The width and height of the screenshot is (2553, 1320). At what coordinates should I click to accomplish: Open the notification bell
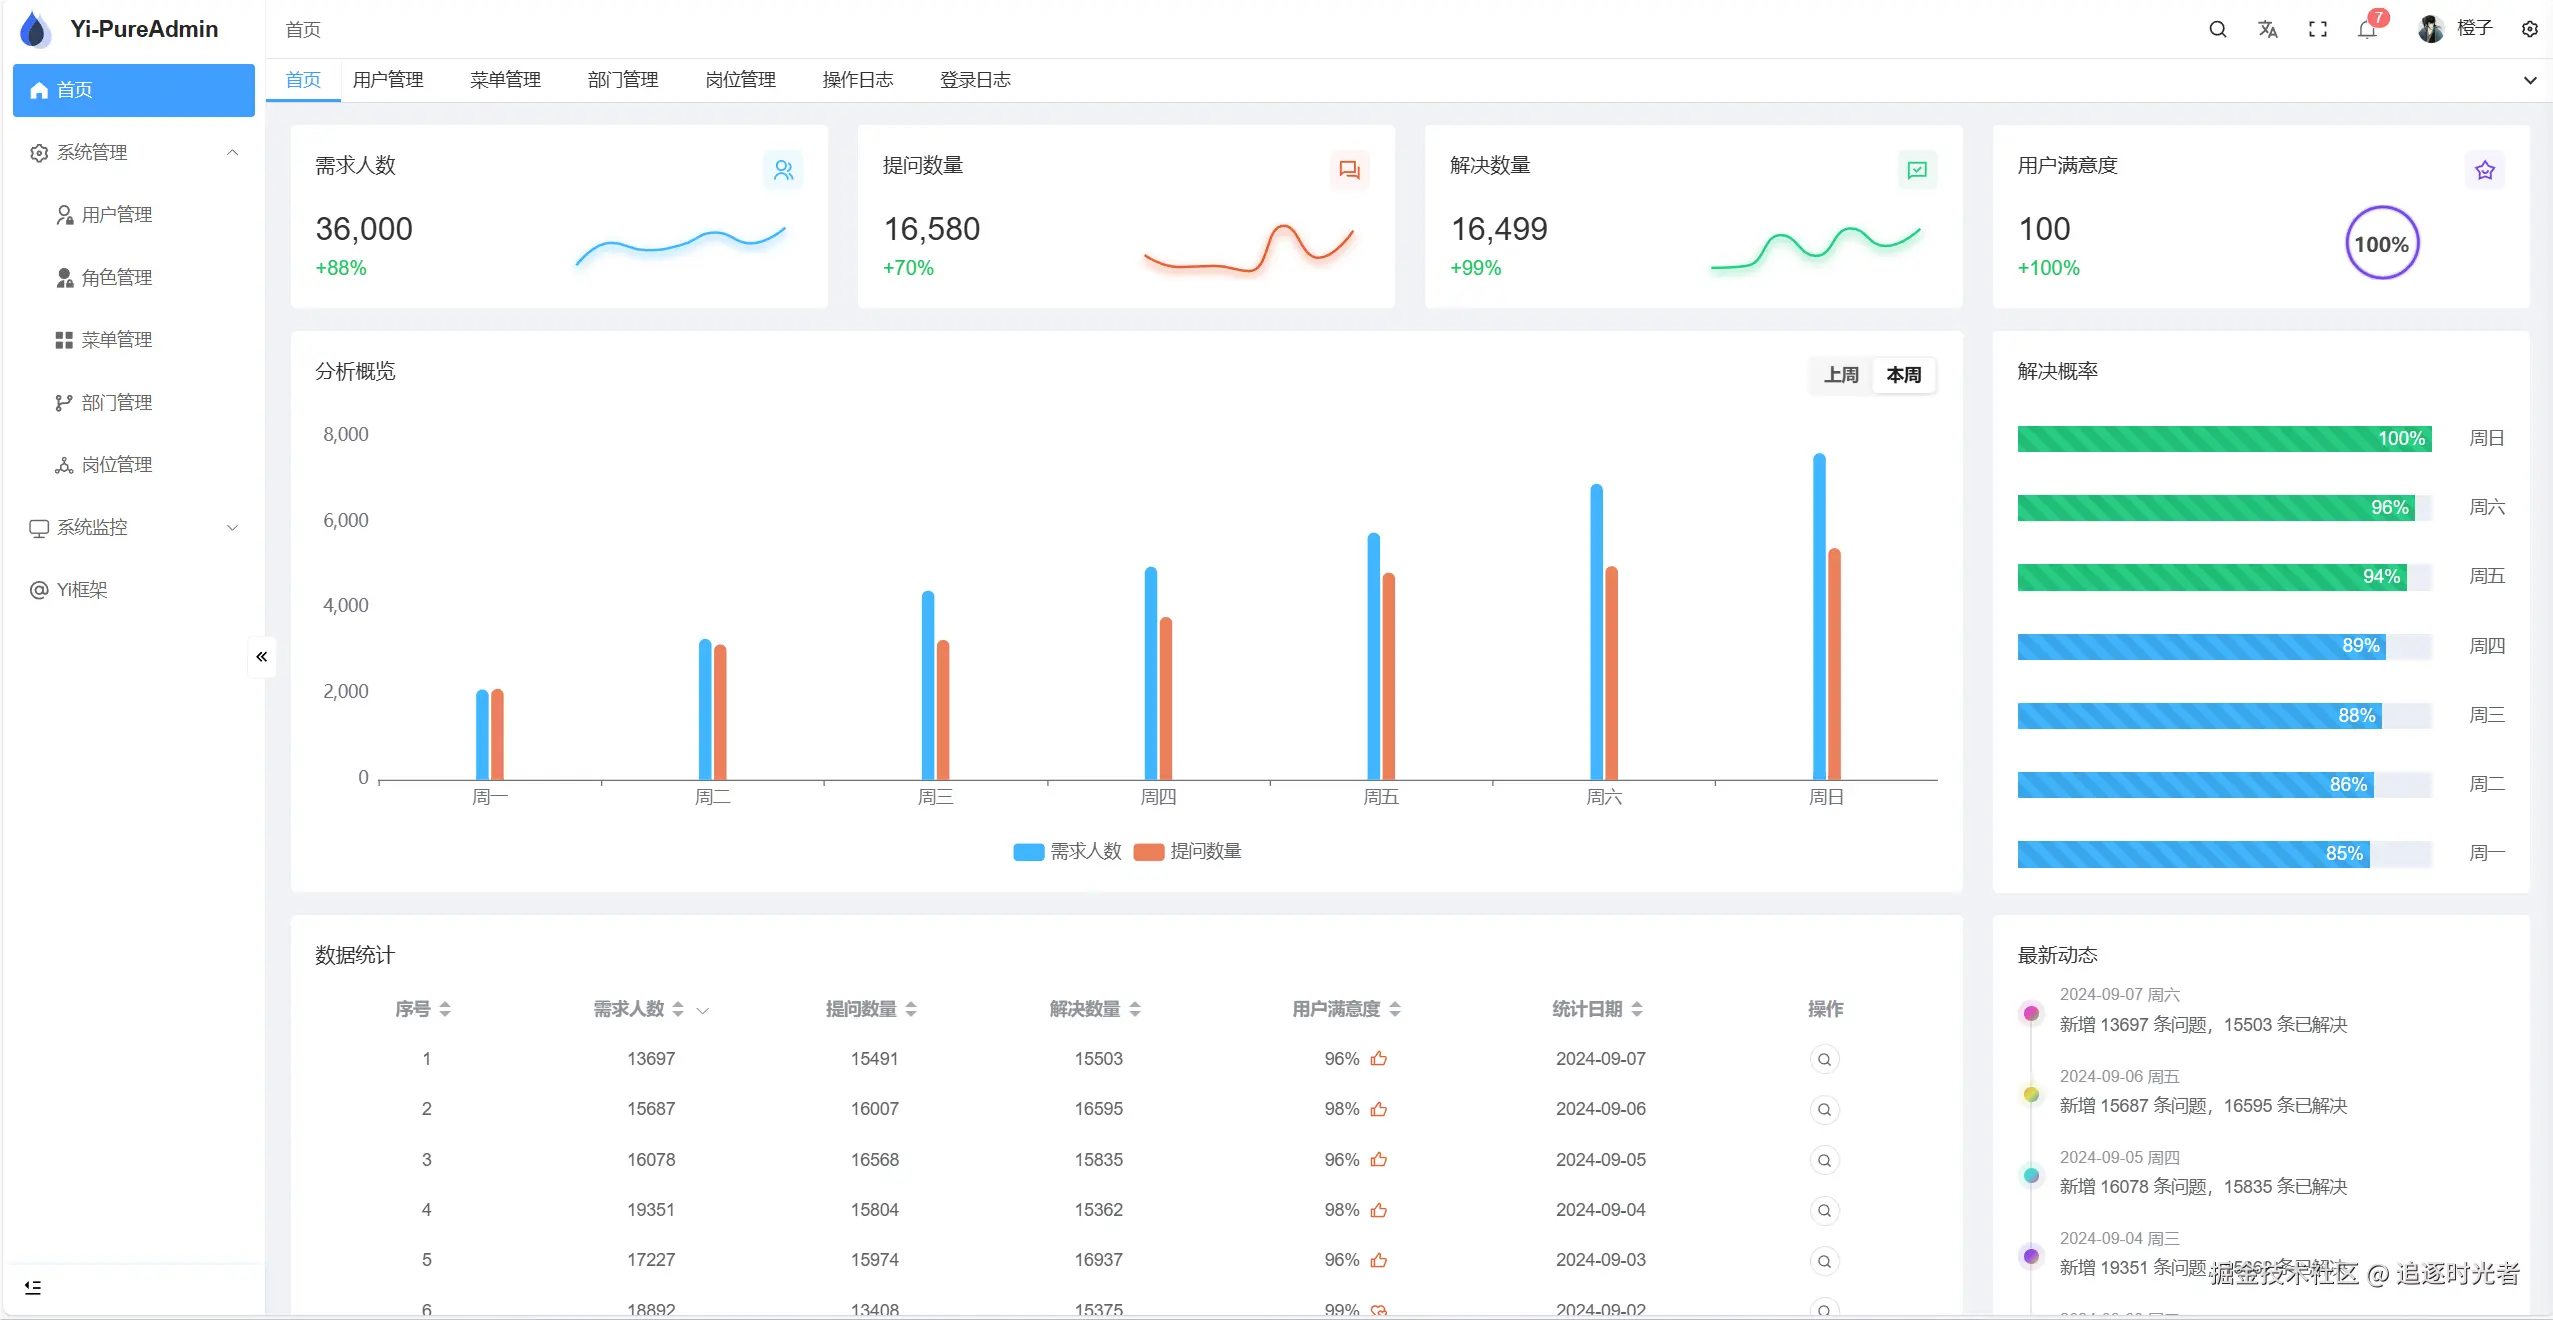tap(2366, 29)
